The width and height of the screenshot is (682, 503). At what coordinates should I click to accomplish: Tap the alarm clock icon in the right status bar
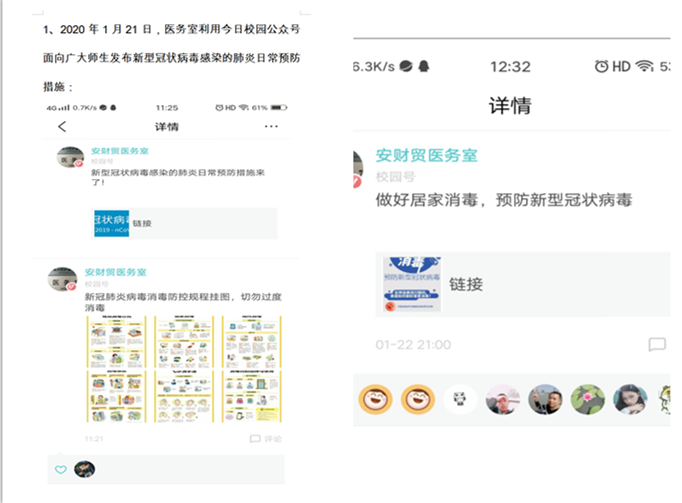point(601,66)
